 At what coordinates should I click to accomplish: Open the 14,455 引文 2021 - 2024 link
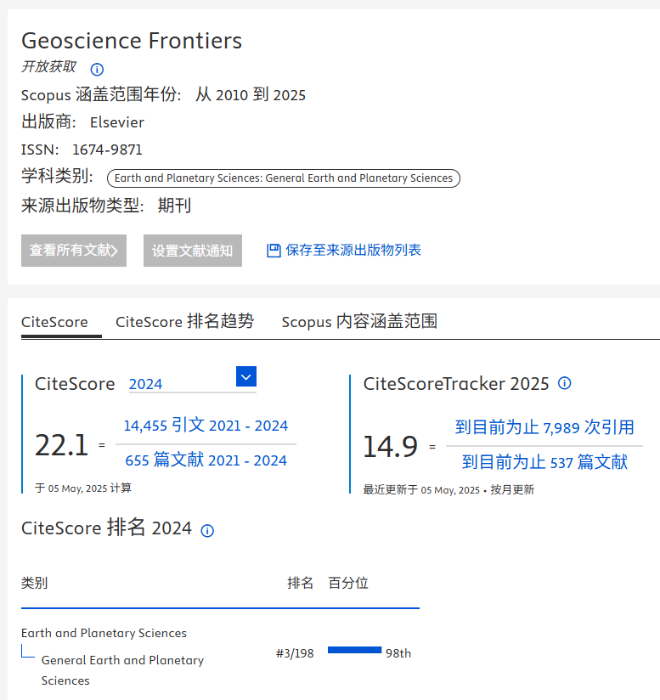[x=206, y=425]
